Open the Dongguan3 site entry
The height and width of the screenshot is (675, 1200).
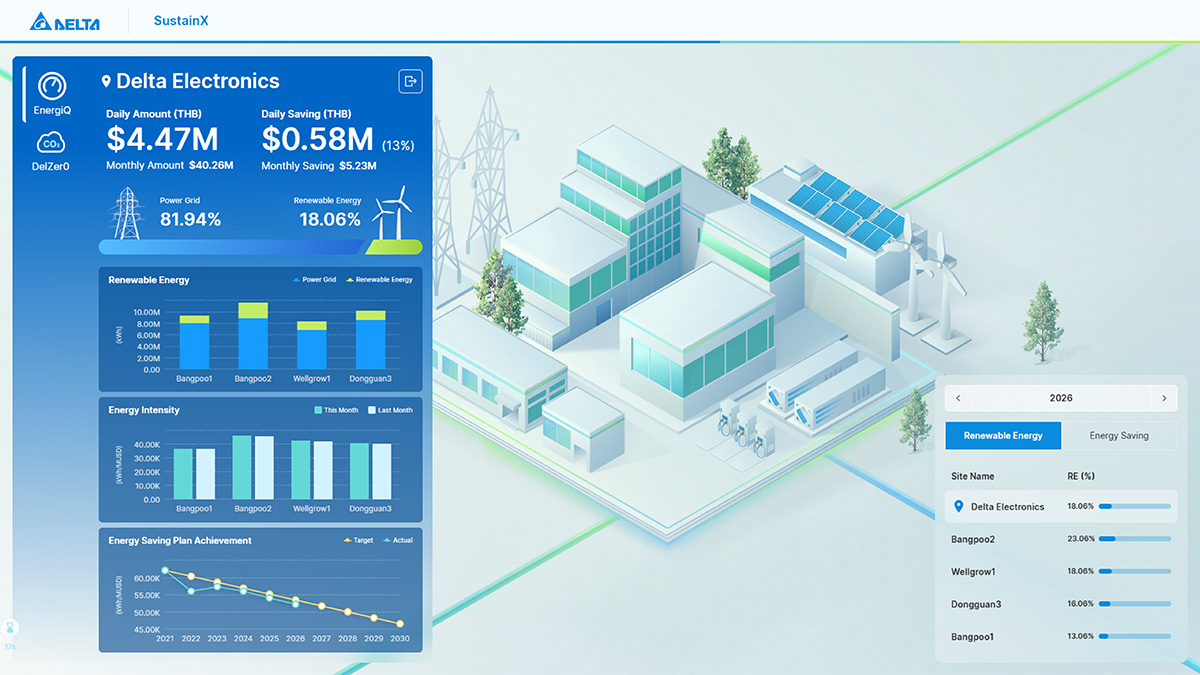coord(976,604)
